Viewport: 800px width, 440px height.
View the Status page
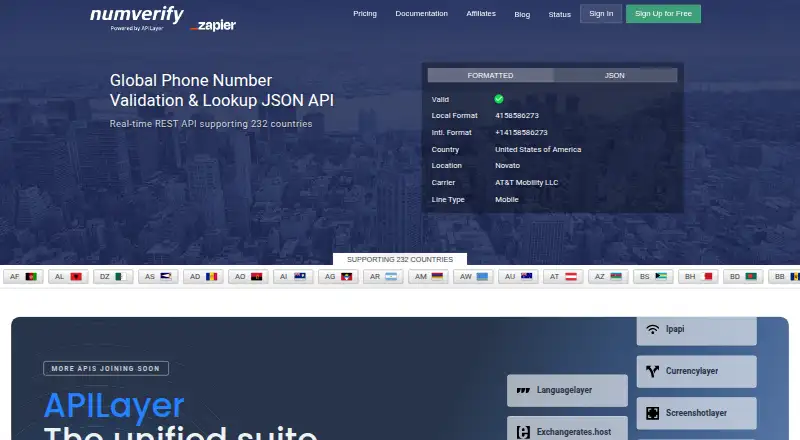(560, 14)
